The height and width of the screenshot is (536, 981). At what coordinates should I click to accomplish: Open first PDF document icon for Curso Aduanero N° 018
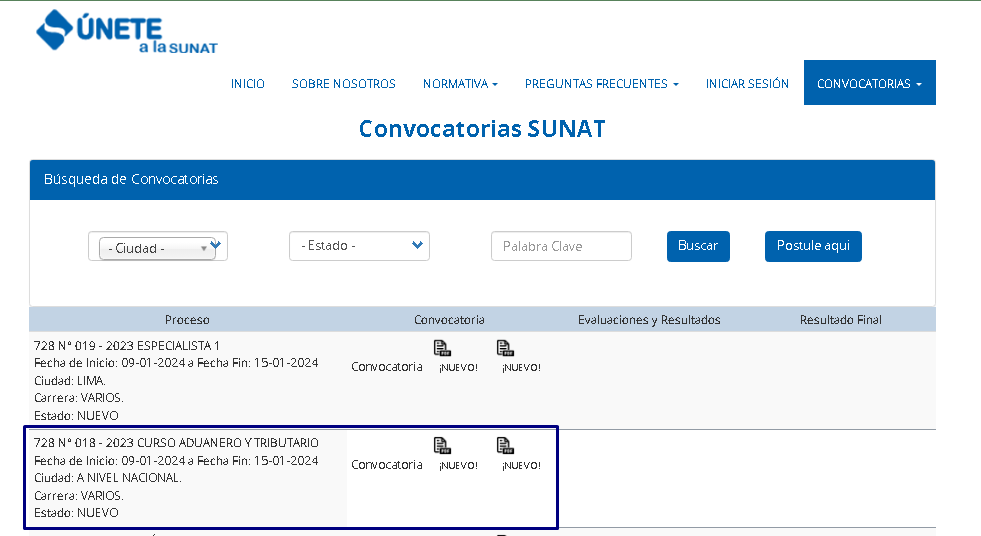(442, 445)
